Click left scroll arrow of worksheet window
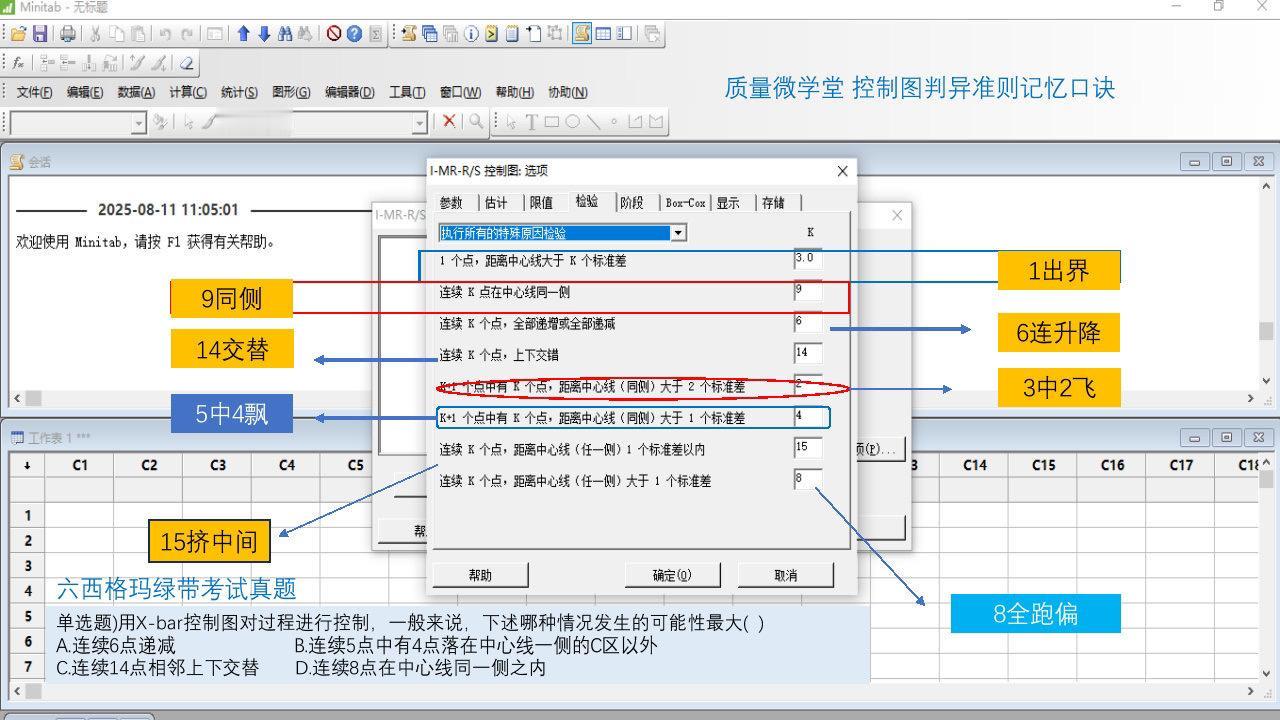 18,691
